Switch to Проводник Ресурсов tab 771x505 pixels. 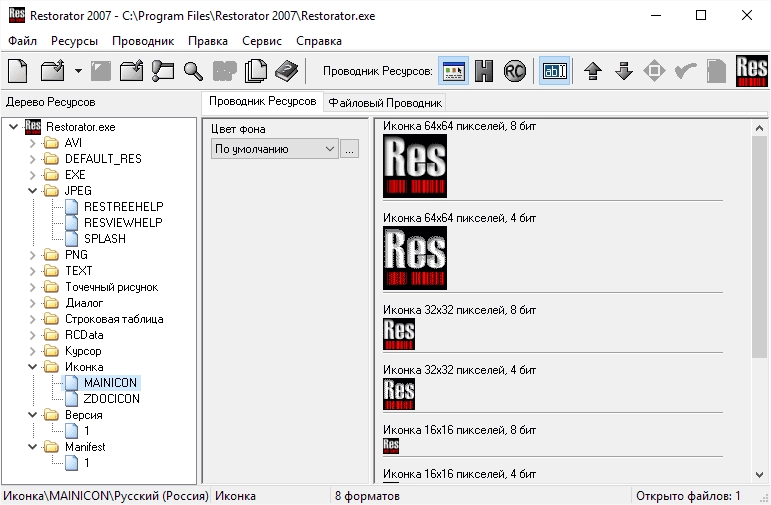click(x=263, y=101)
